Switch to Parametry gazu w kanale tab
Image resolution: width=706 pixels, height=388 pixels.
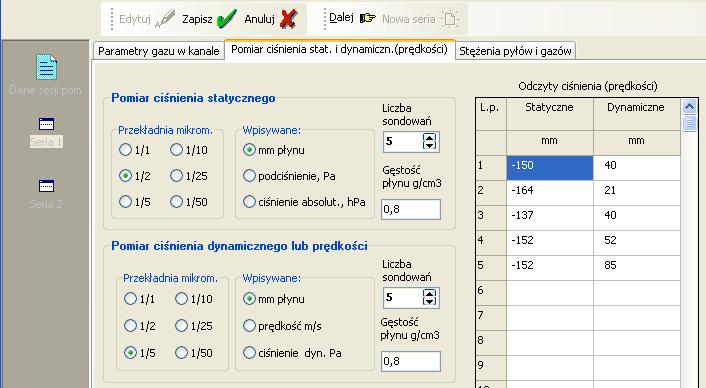(158, 51)
